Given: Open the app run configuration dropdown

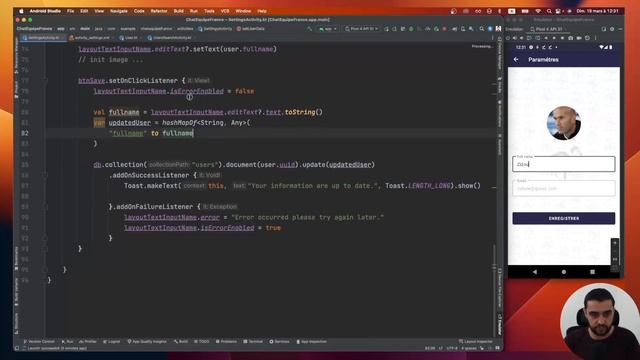Looking at the screenshot, I should tap(328, 29).
